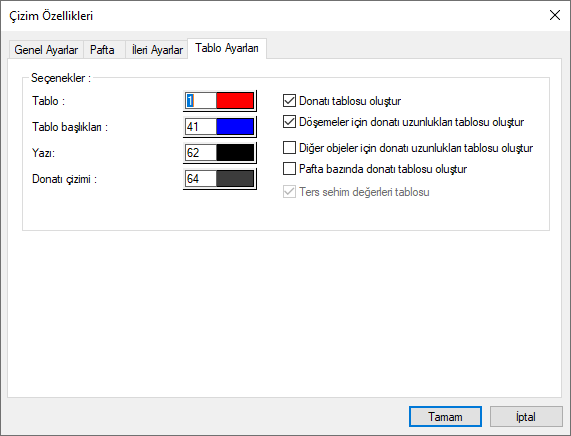Open the Pafta tab
The height and width of the screenshot is (436, 571).
[x=102, y=50]
